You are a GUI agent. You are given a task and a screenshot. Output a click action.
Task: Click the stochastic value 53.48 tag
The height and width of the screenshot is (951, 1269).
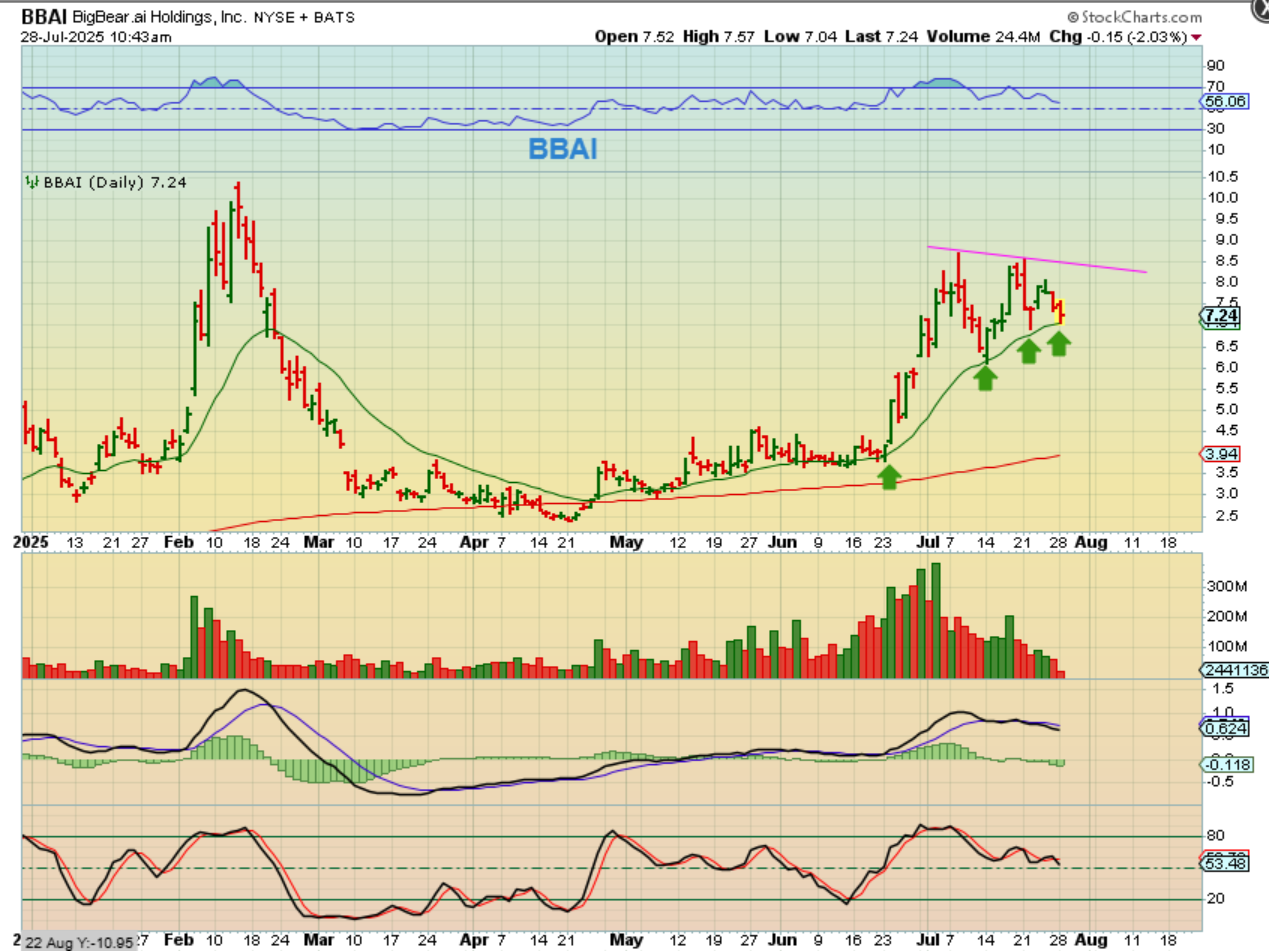pos(1225,865)
